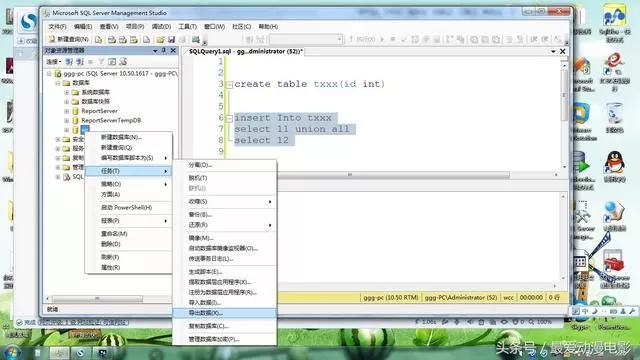Image resolution: width=640 pixels, height=360 pixels.
Task: Collapse the insert into code block on line 6
Action: (229, 119)
